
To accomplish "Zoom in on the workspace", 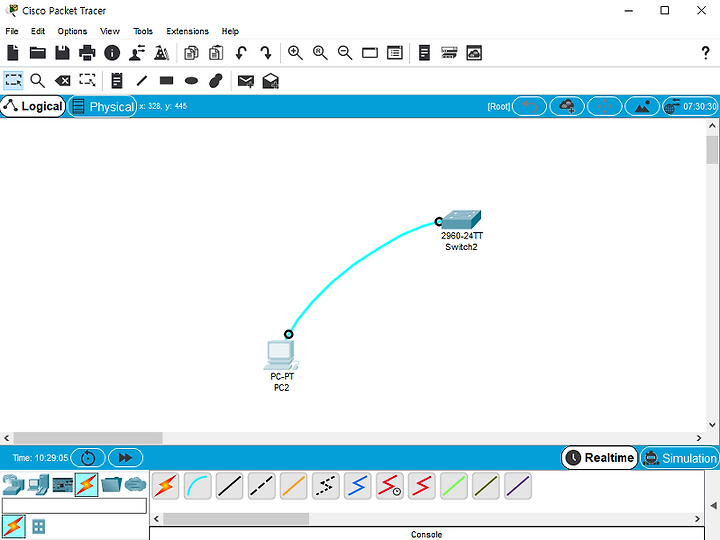I will 295,53.
